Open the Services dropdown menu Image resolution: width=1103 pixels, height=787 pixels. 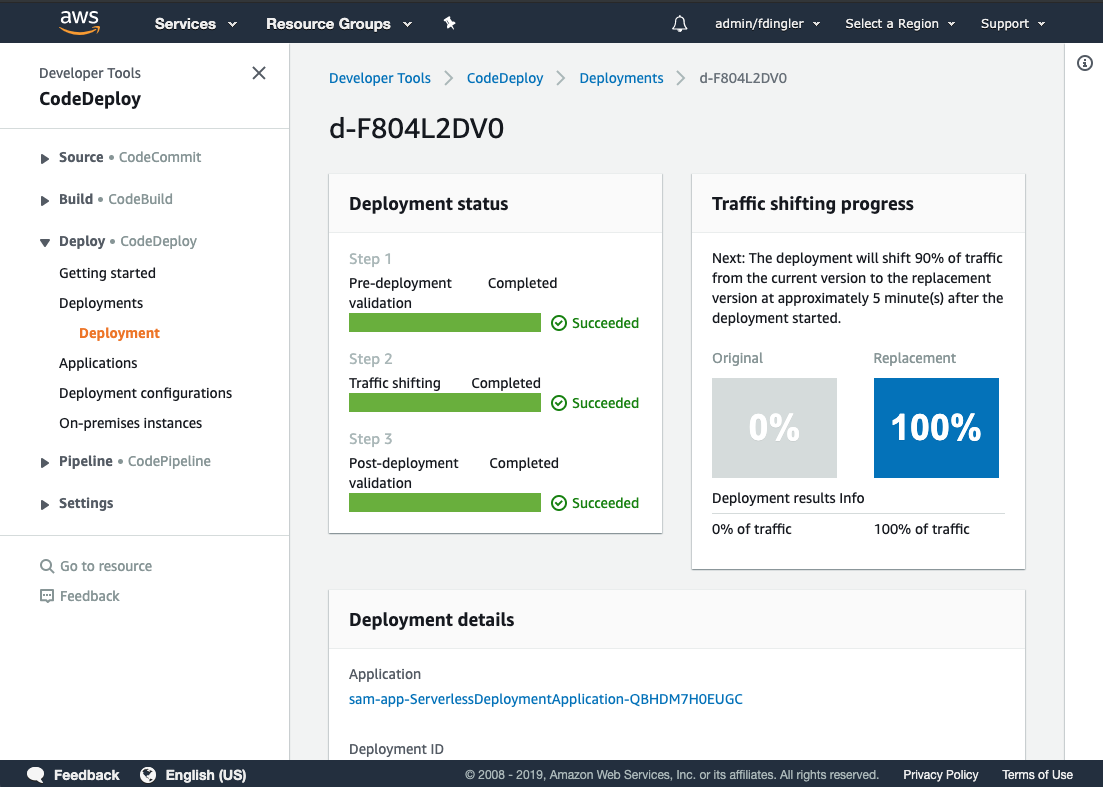(196, 24)
